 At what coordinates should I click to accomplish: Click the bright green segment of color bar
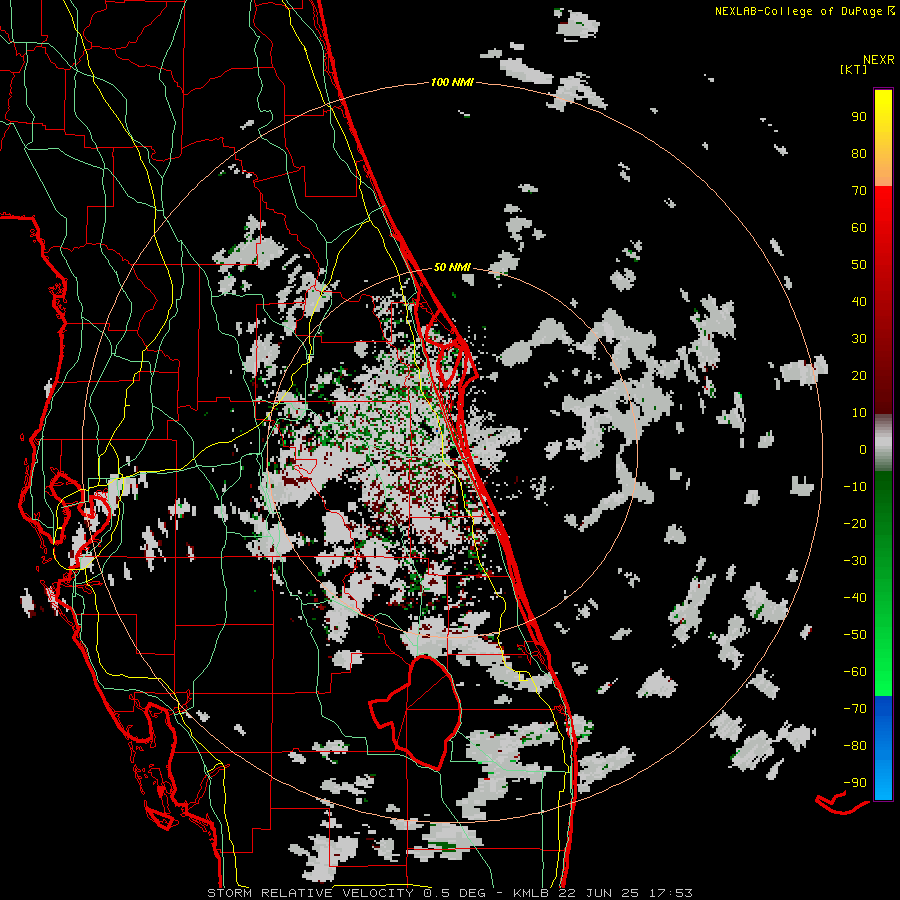883,583
